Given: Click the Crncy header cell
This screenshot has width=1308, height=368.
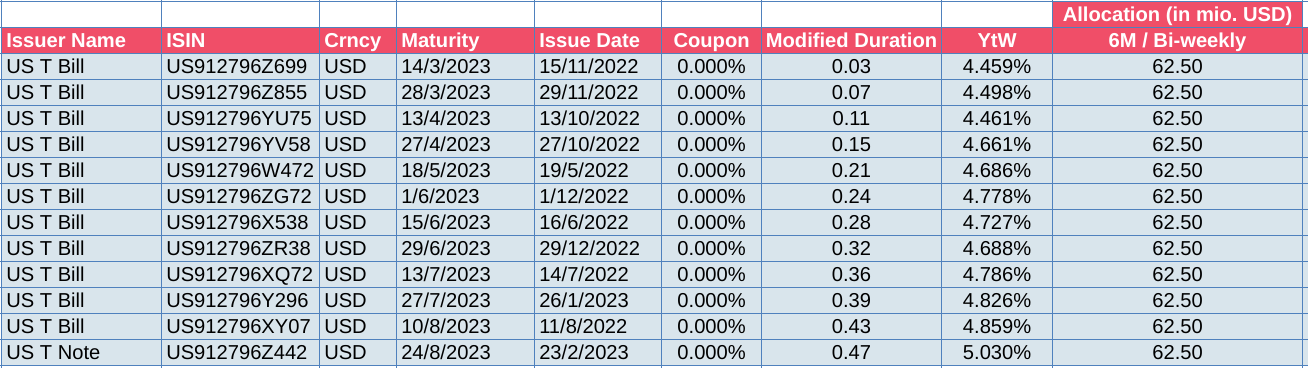Looking at the screenshot, I should [x=358, y=41].
